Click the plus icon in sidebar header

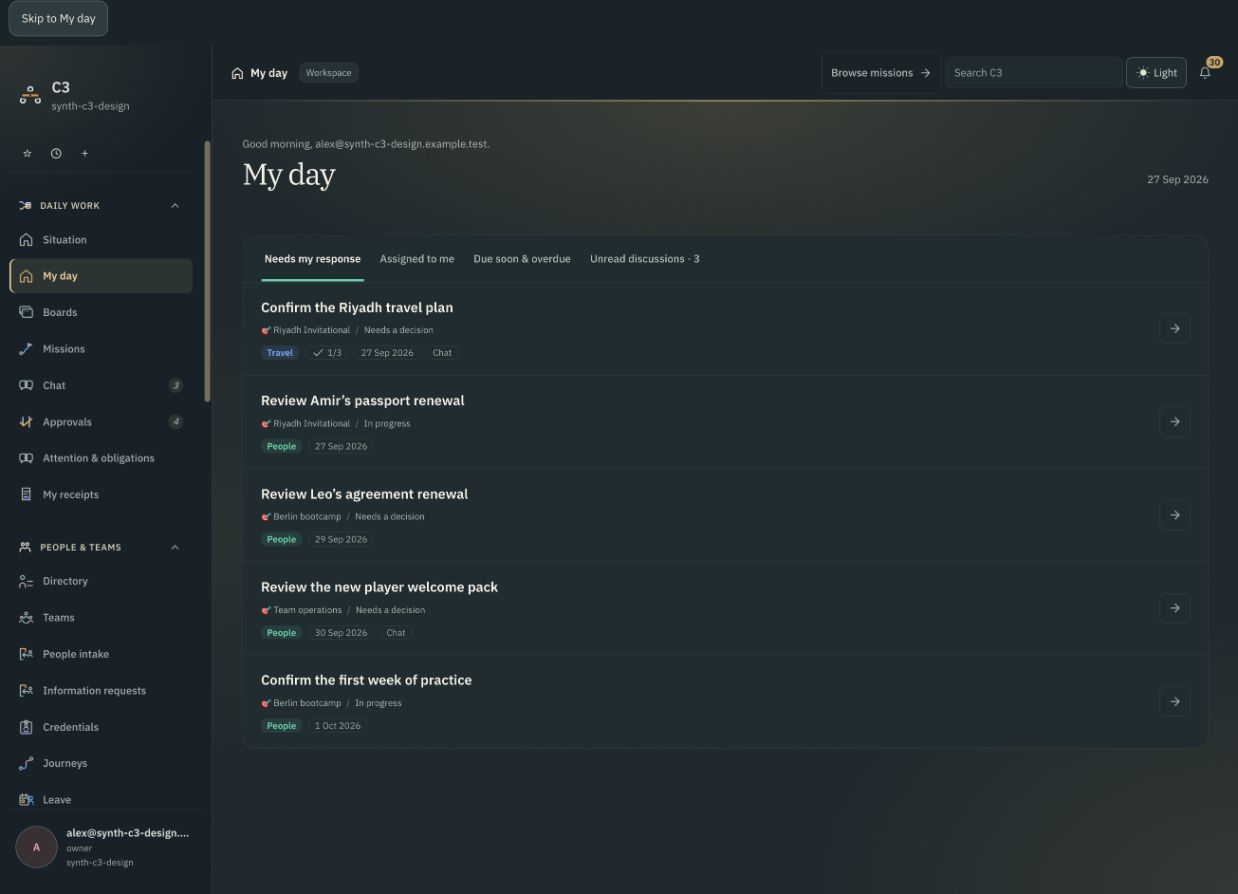point(85,153)
